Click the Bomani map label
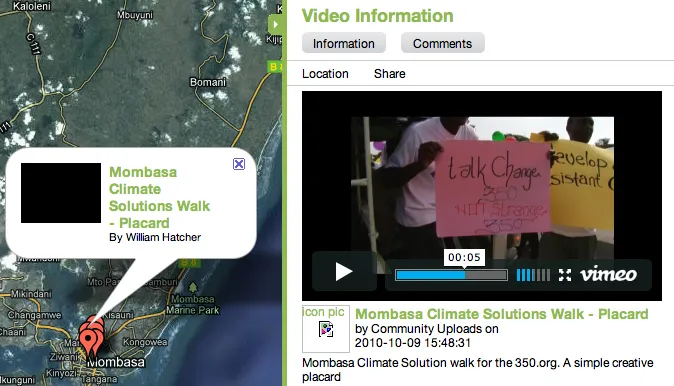The image size is (674, 386). [208, 82]
